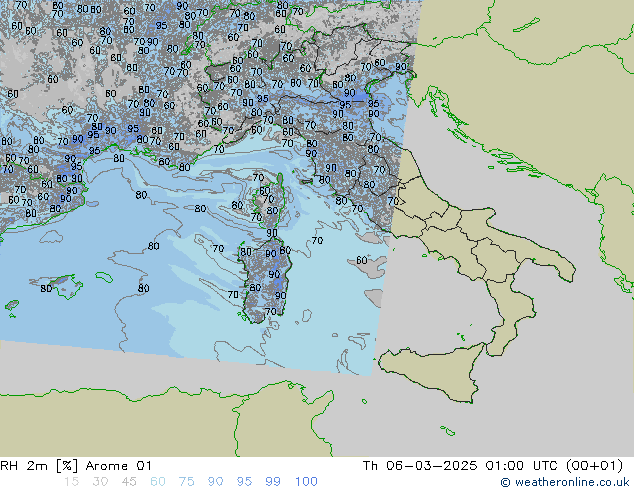This screenshot has width=634, height=490.
Task: Click the 70 label at Corsica's northern tip
Action: click(258, 177)
